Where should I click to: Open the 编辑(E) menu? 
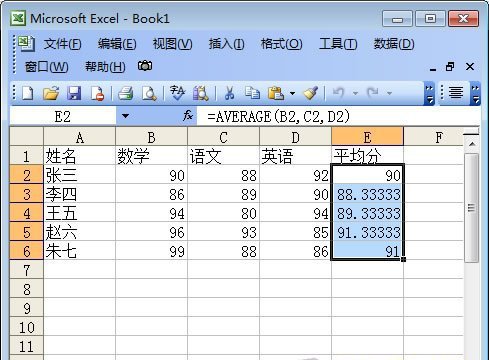(x=117, y=44)
